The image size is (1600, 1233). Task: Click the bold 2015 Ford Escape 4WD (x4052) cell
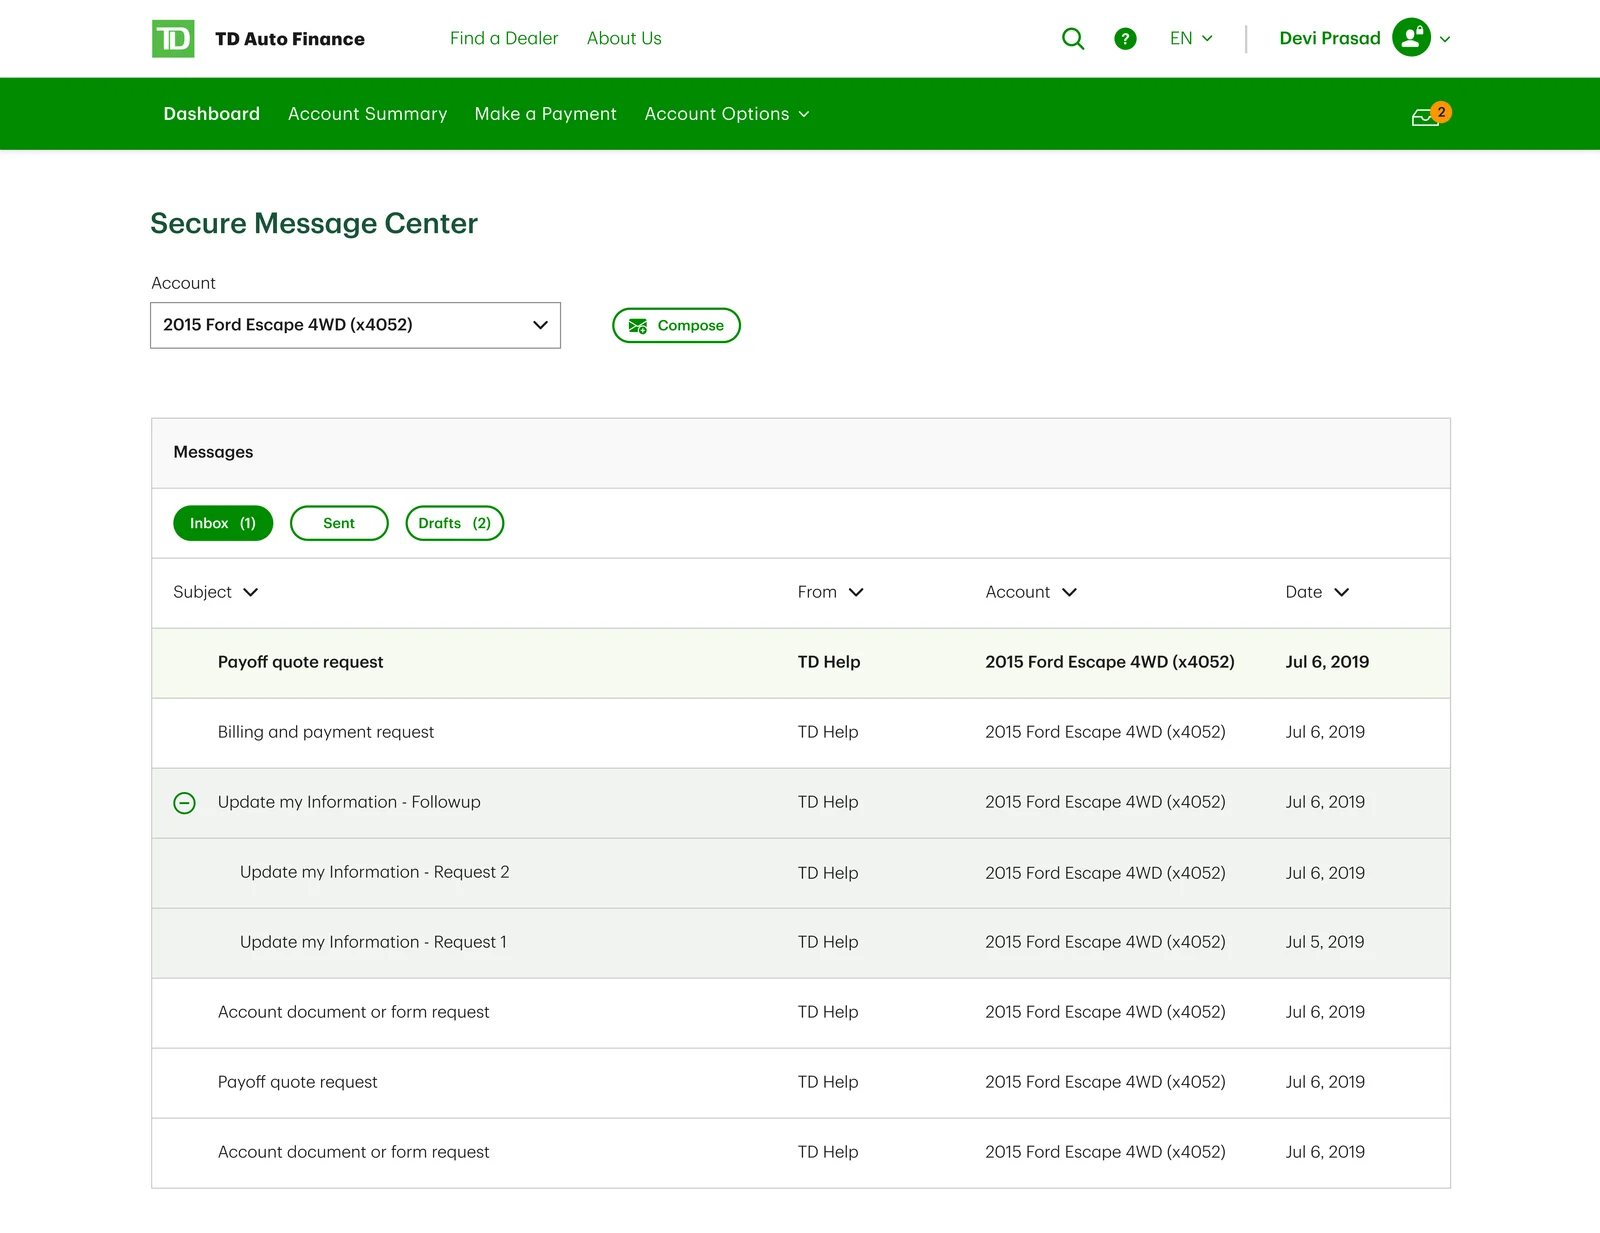point(1110,662)
